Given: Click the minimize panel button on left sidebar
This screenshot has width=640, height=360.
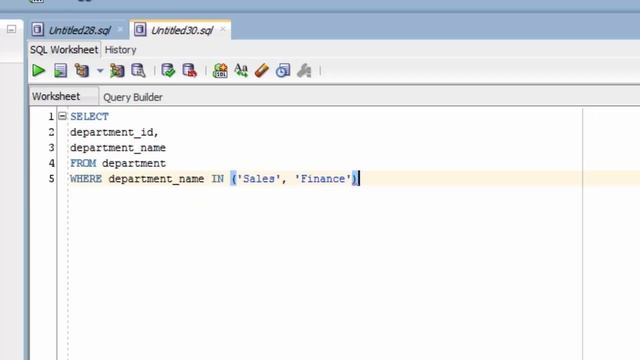Looking at the screenshot, I should [11, 29].
